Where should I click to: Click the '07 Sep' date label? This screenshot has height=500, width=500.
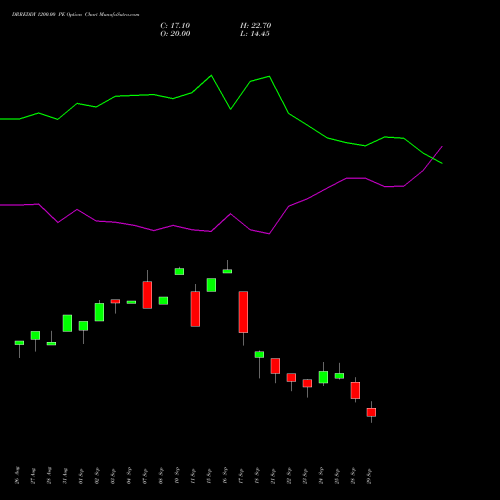[145, 475]
